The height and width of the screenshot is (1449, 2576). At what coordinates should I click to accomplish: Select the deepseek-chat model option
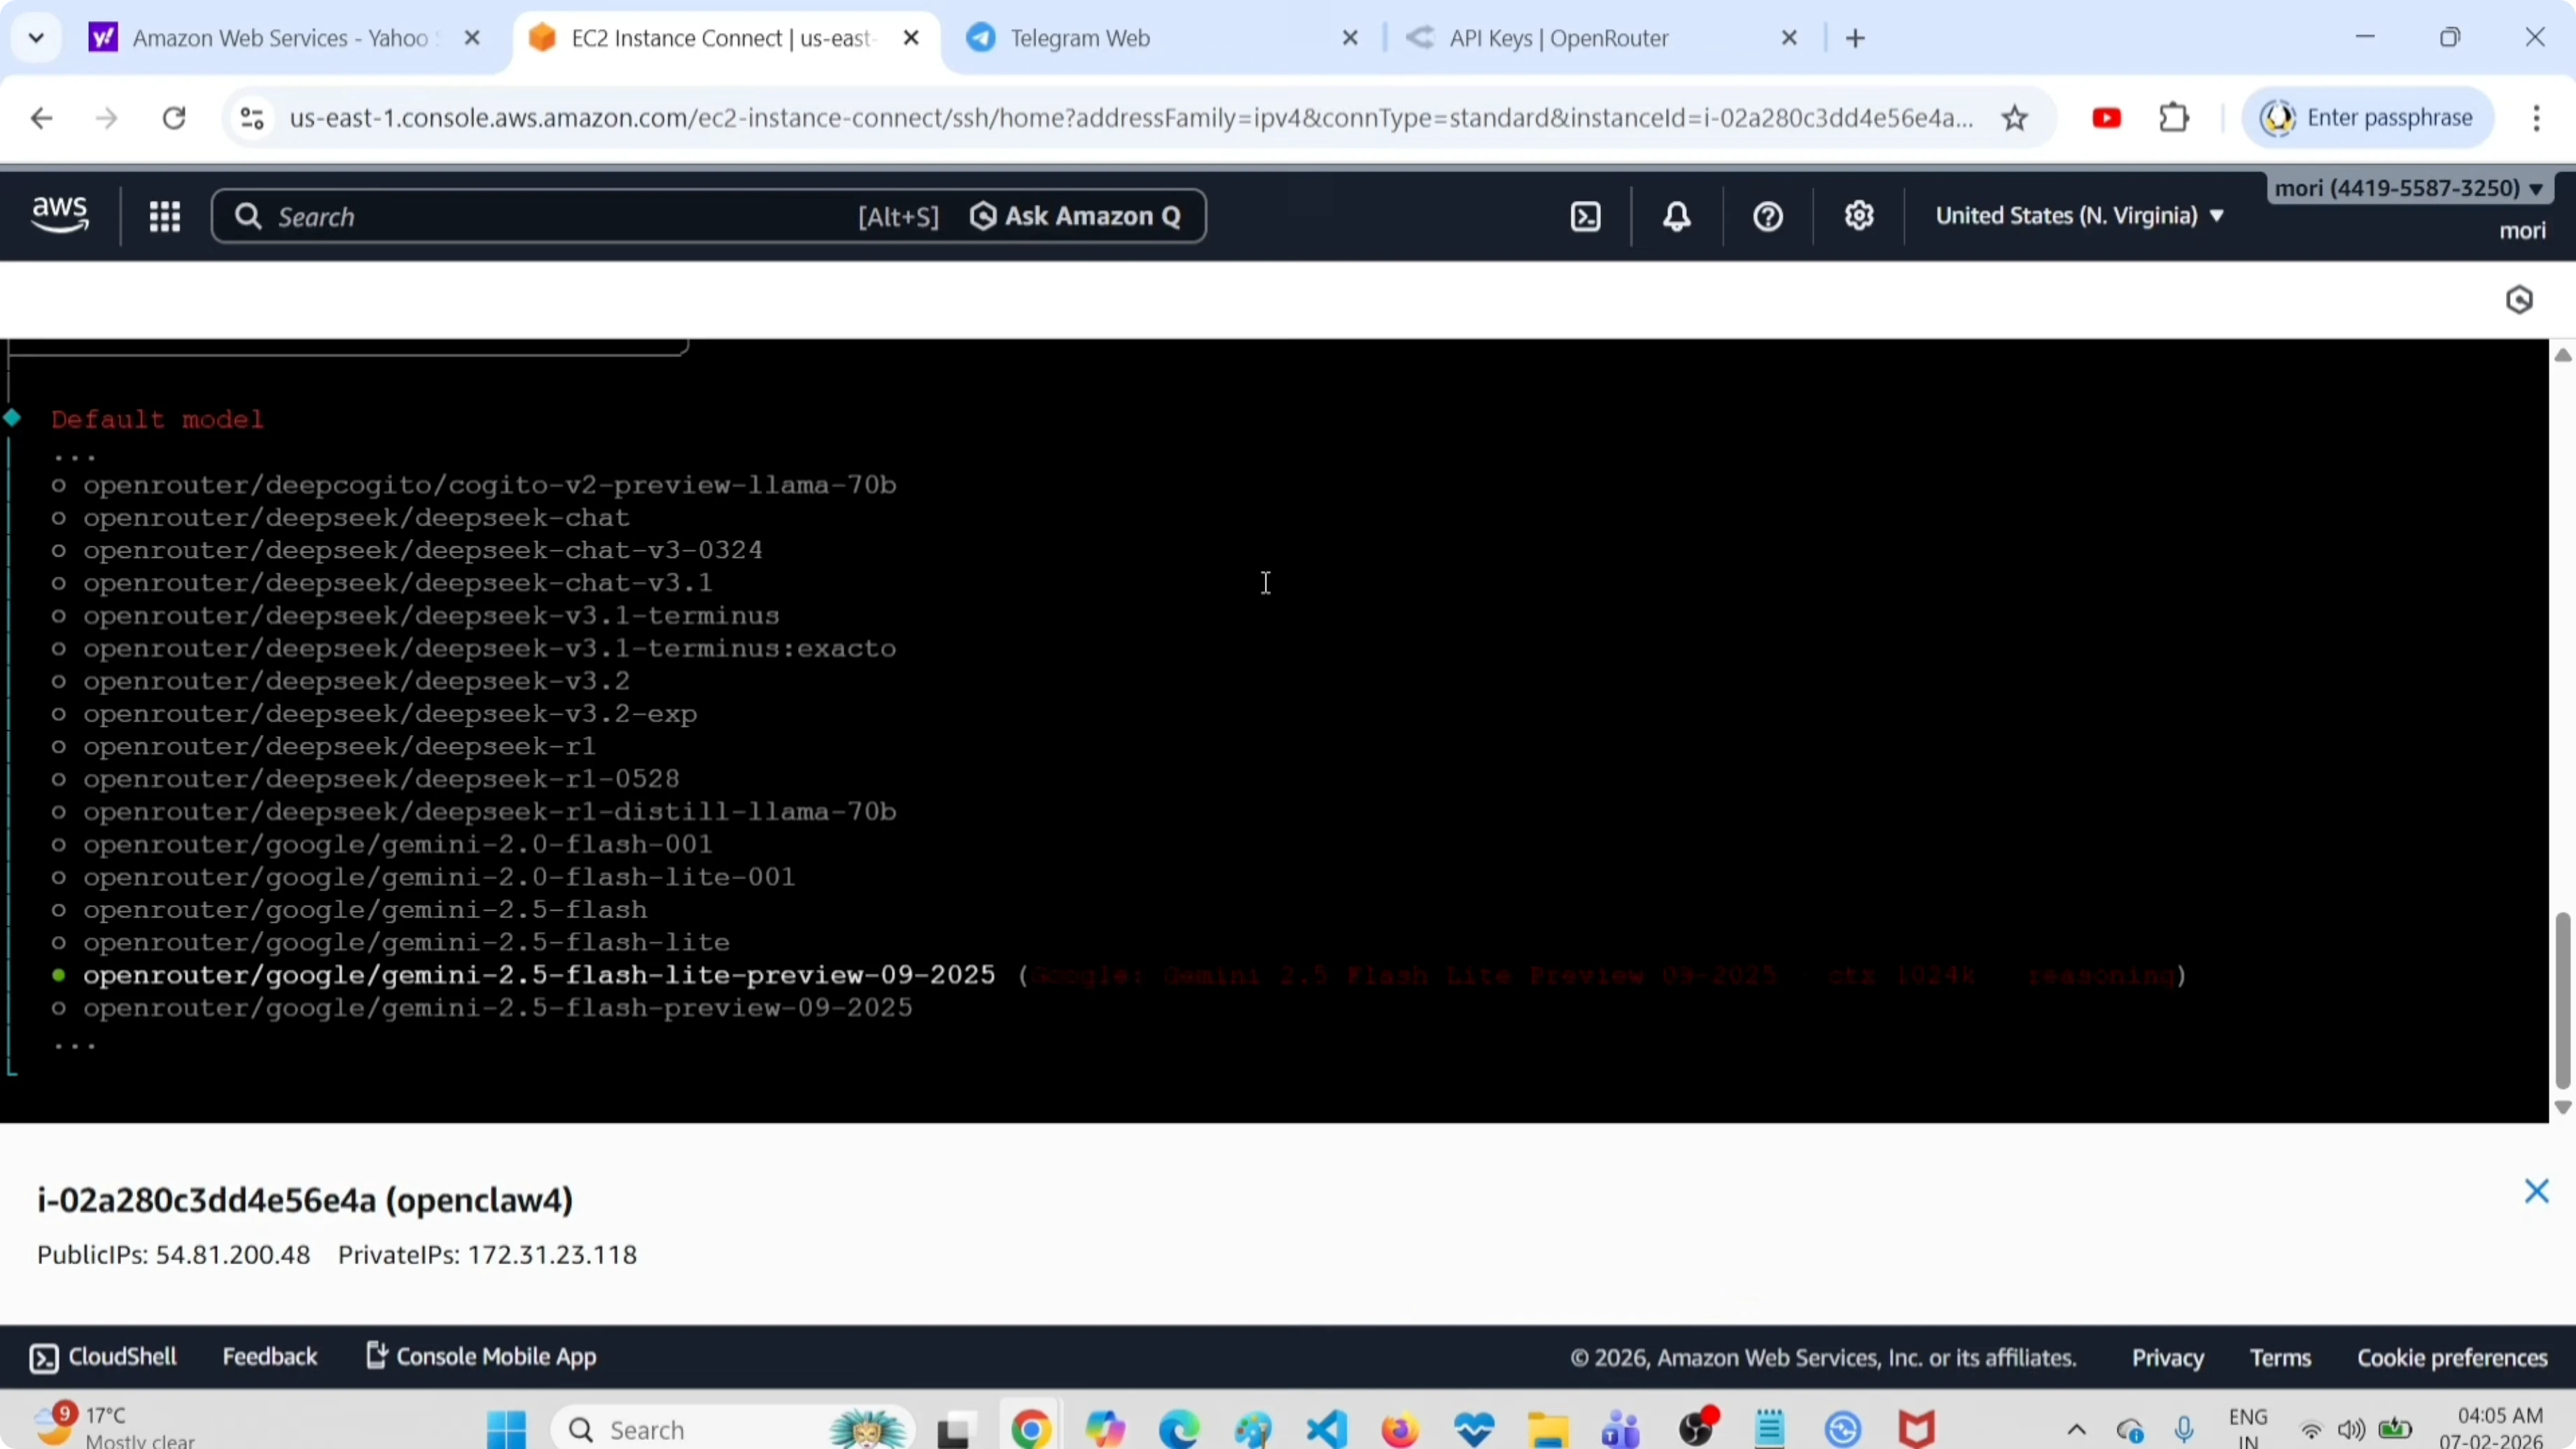tap(59, 517)
